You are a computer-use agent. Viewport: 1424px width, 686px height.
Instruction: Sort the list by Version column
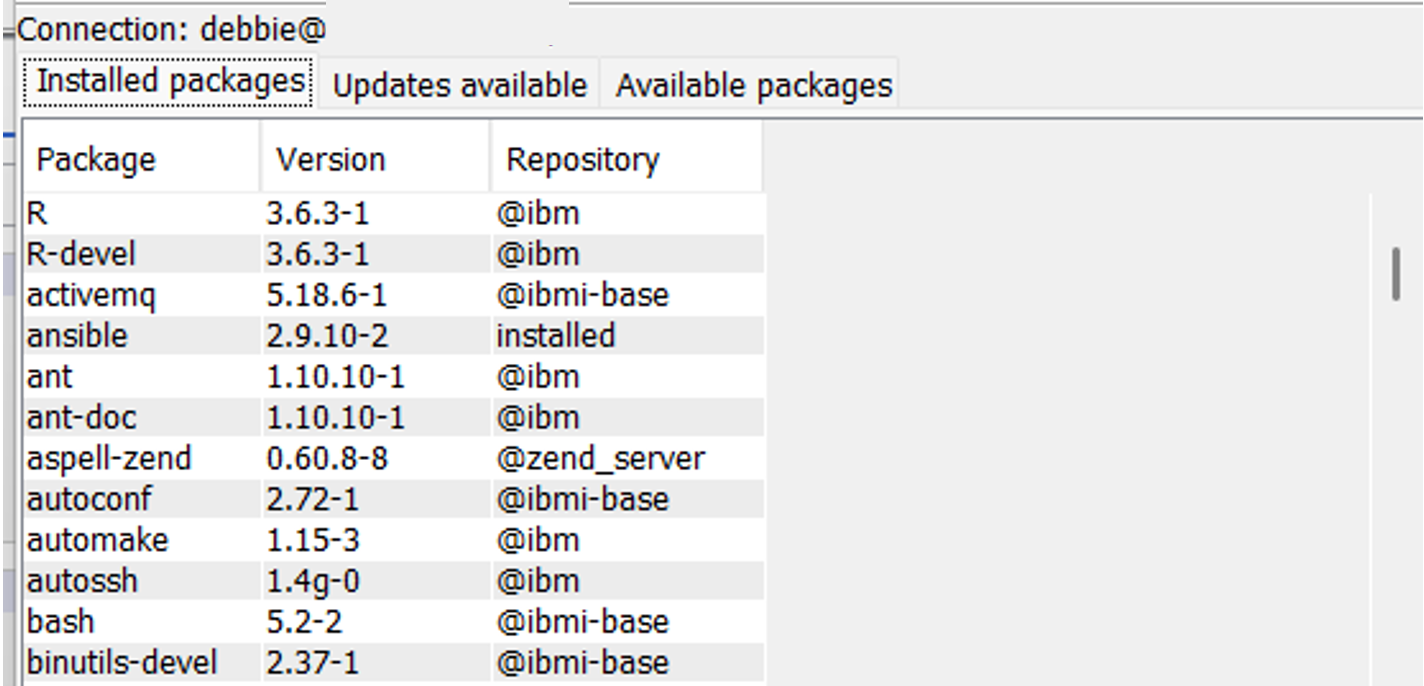pyautogui.click(x=331, y=157)
